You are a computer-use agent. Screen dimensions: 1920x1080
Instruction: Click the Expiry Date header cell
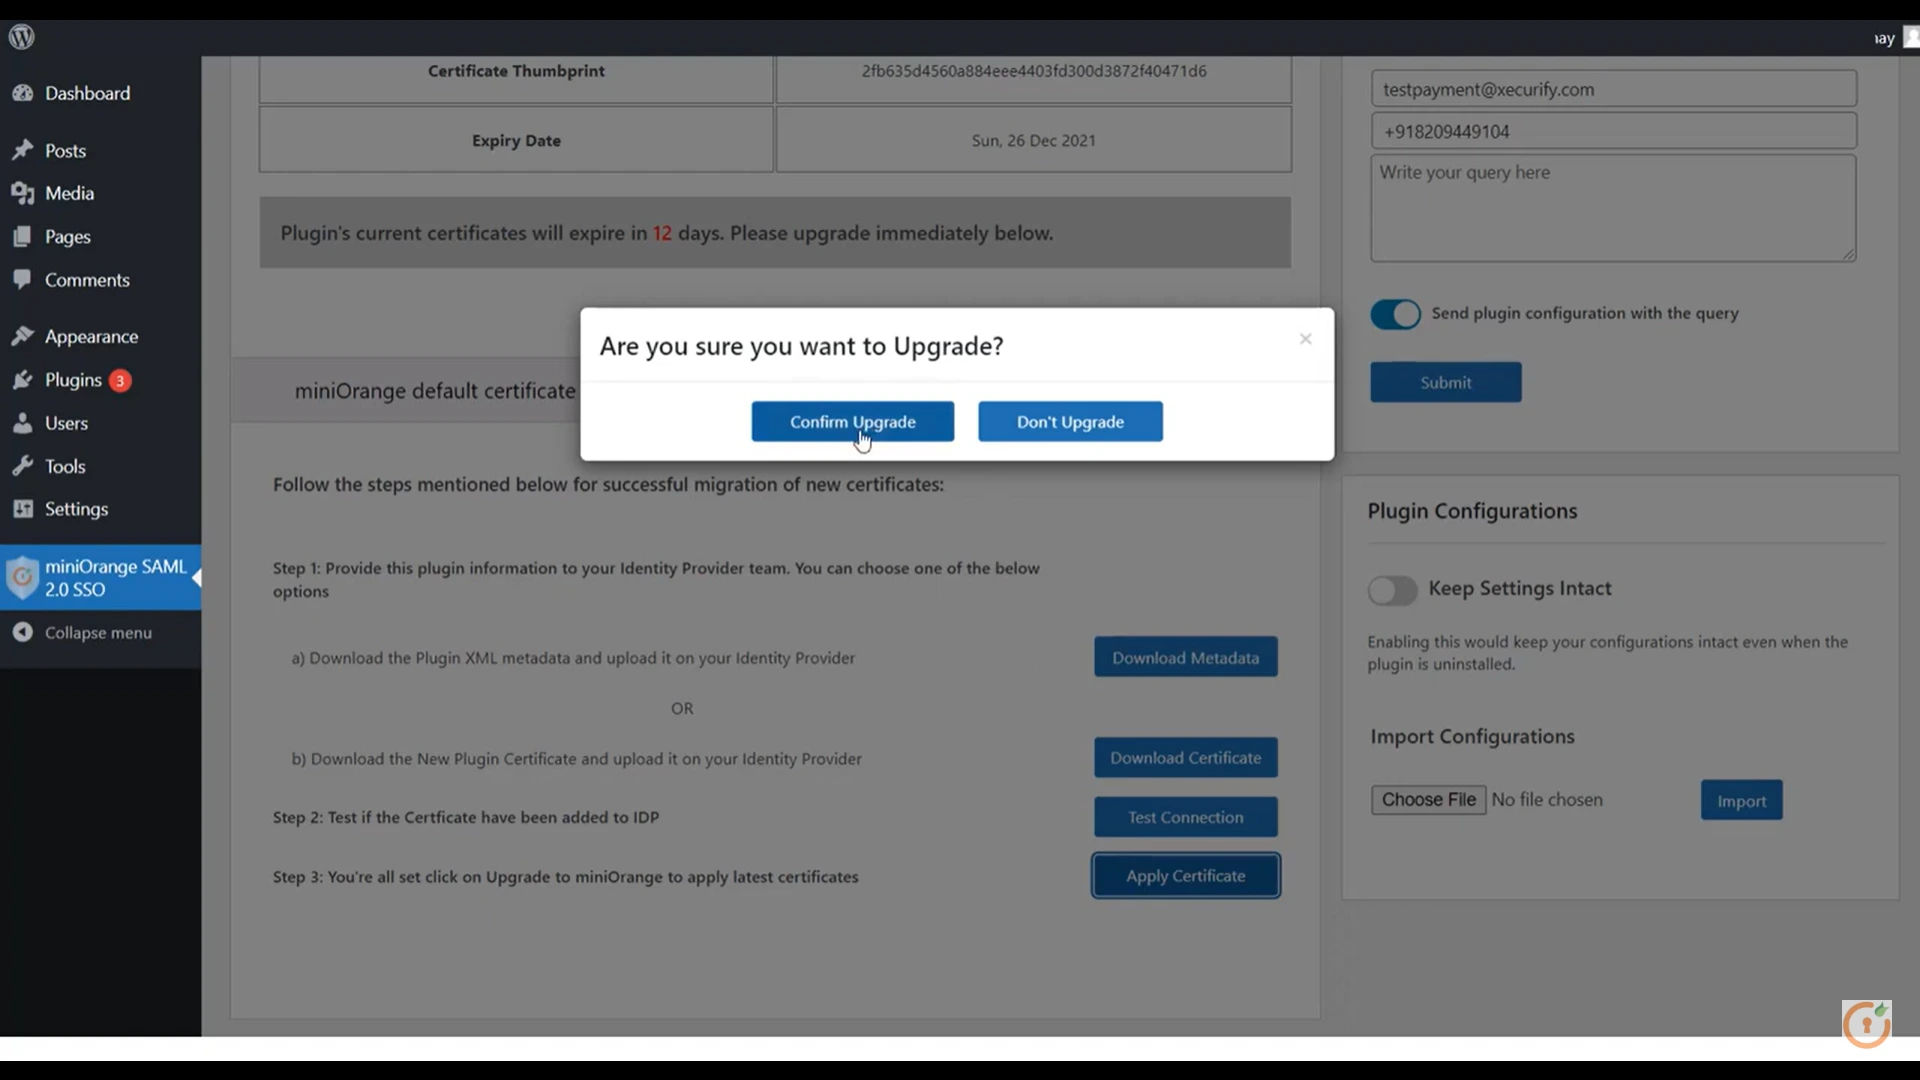click(516, 140)
